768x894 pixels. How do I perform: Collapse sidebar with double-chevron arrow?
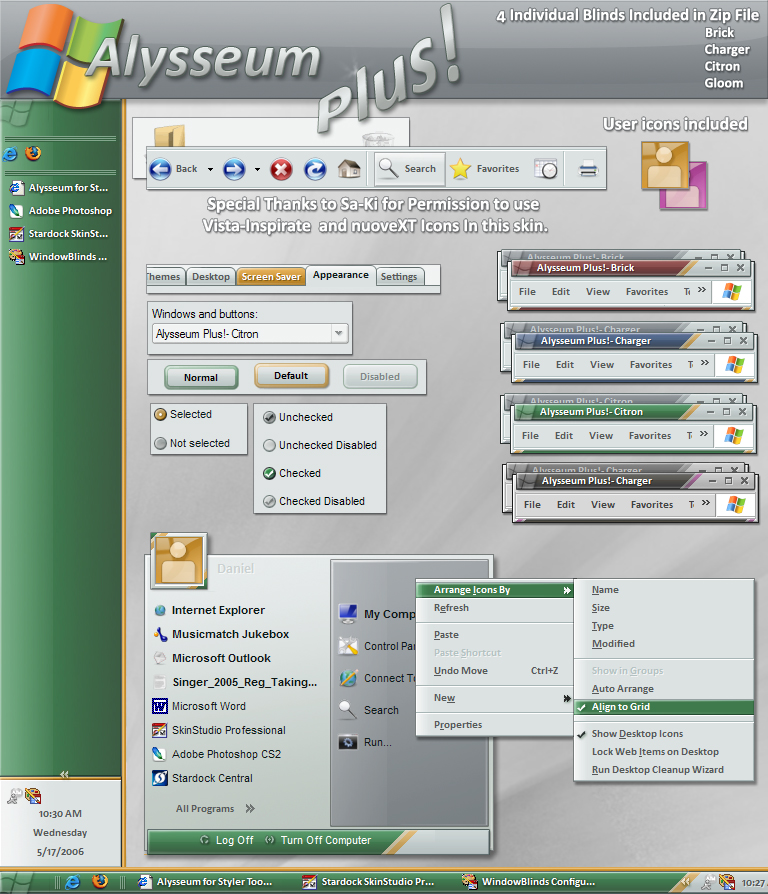(x=64, y=774)
